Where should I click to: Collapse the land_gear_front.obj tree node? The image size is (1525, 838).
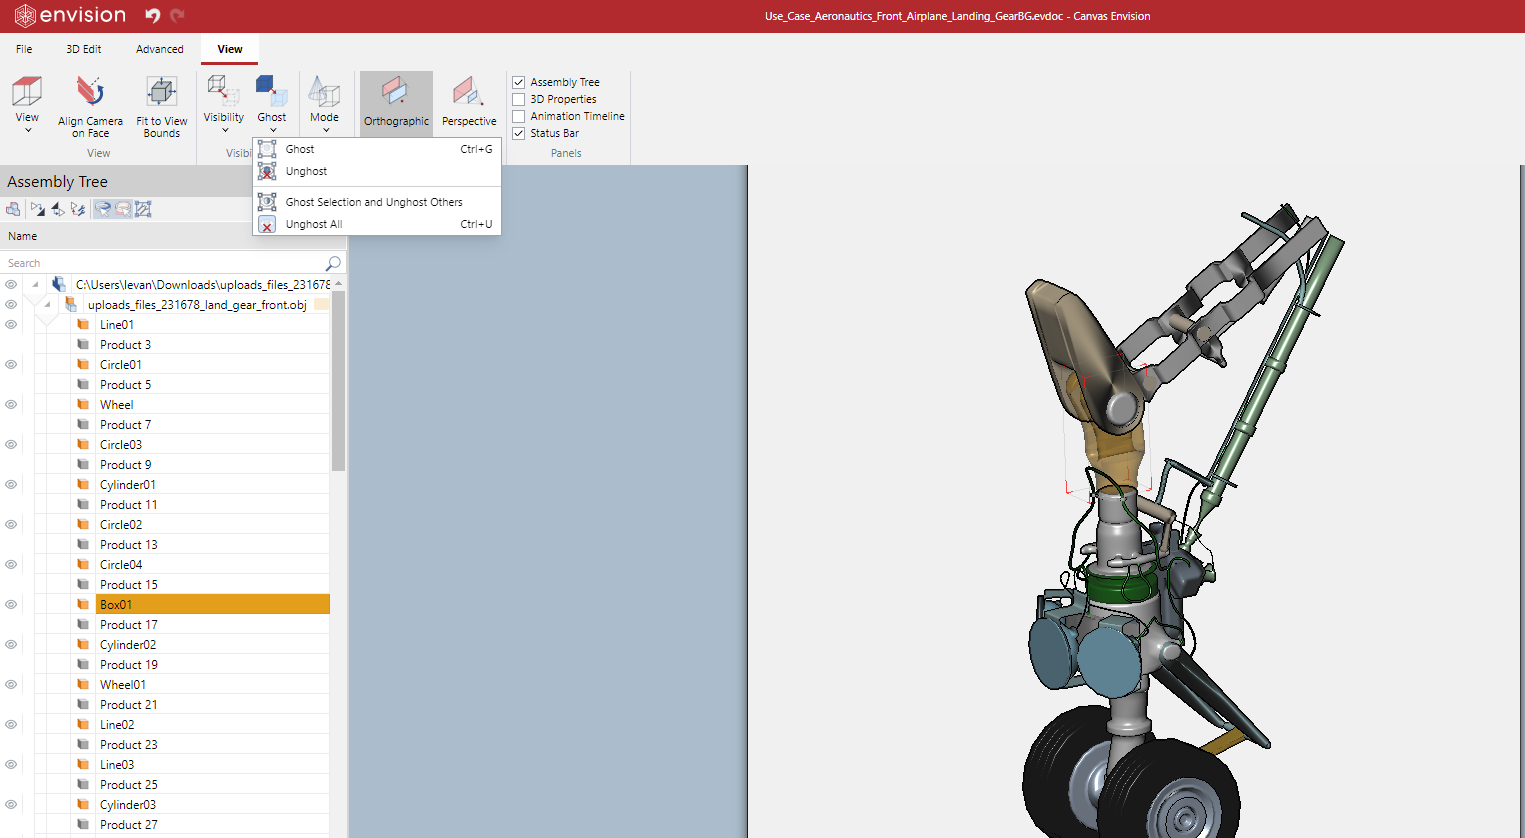47,304
